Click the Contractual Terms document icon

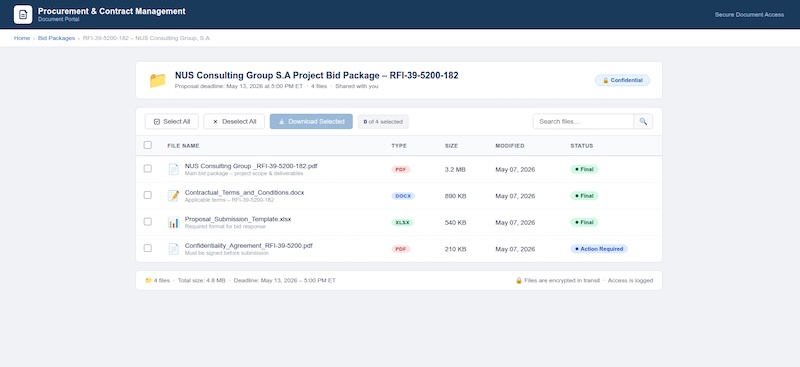(173, 195)
